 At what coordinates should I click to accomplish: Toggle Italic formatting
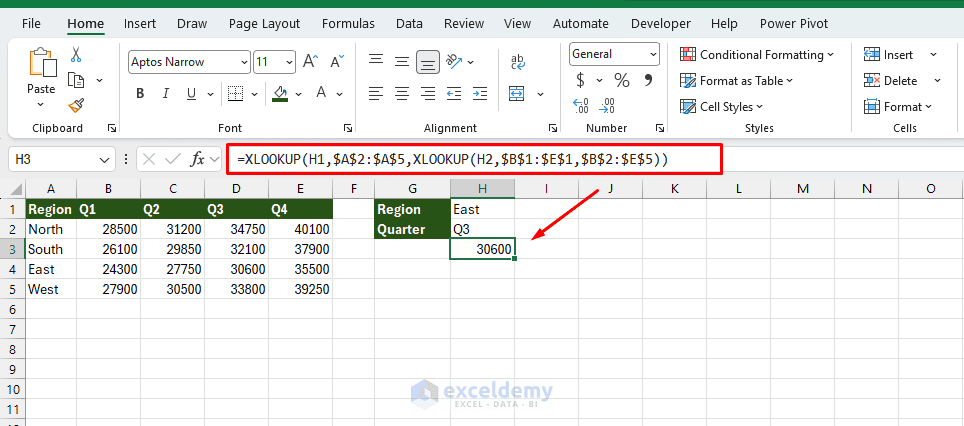pos(165,93)
